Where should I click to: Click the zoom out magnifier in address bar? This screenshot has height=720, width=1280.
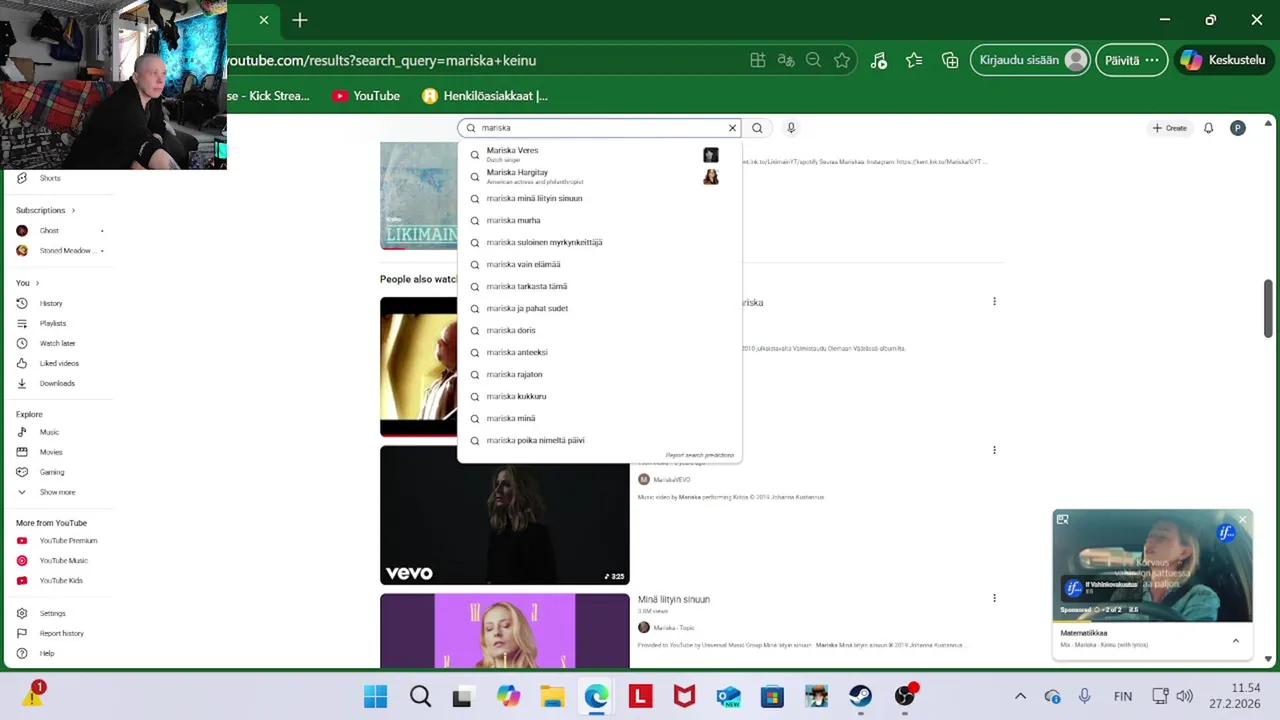(814, 60)
